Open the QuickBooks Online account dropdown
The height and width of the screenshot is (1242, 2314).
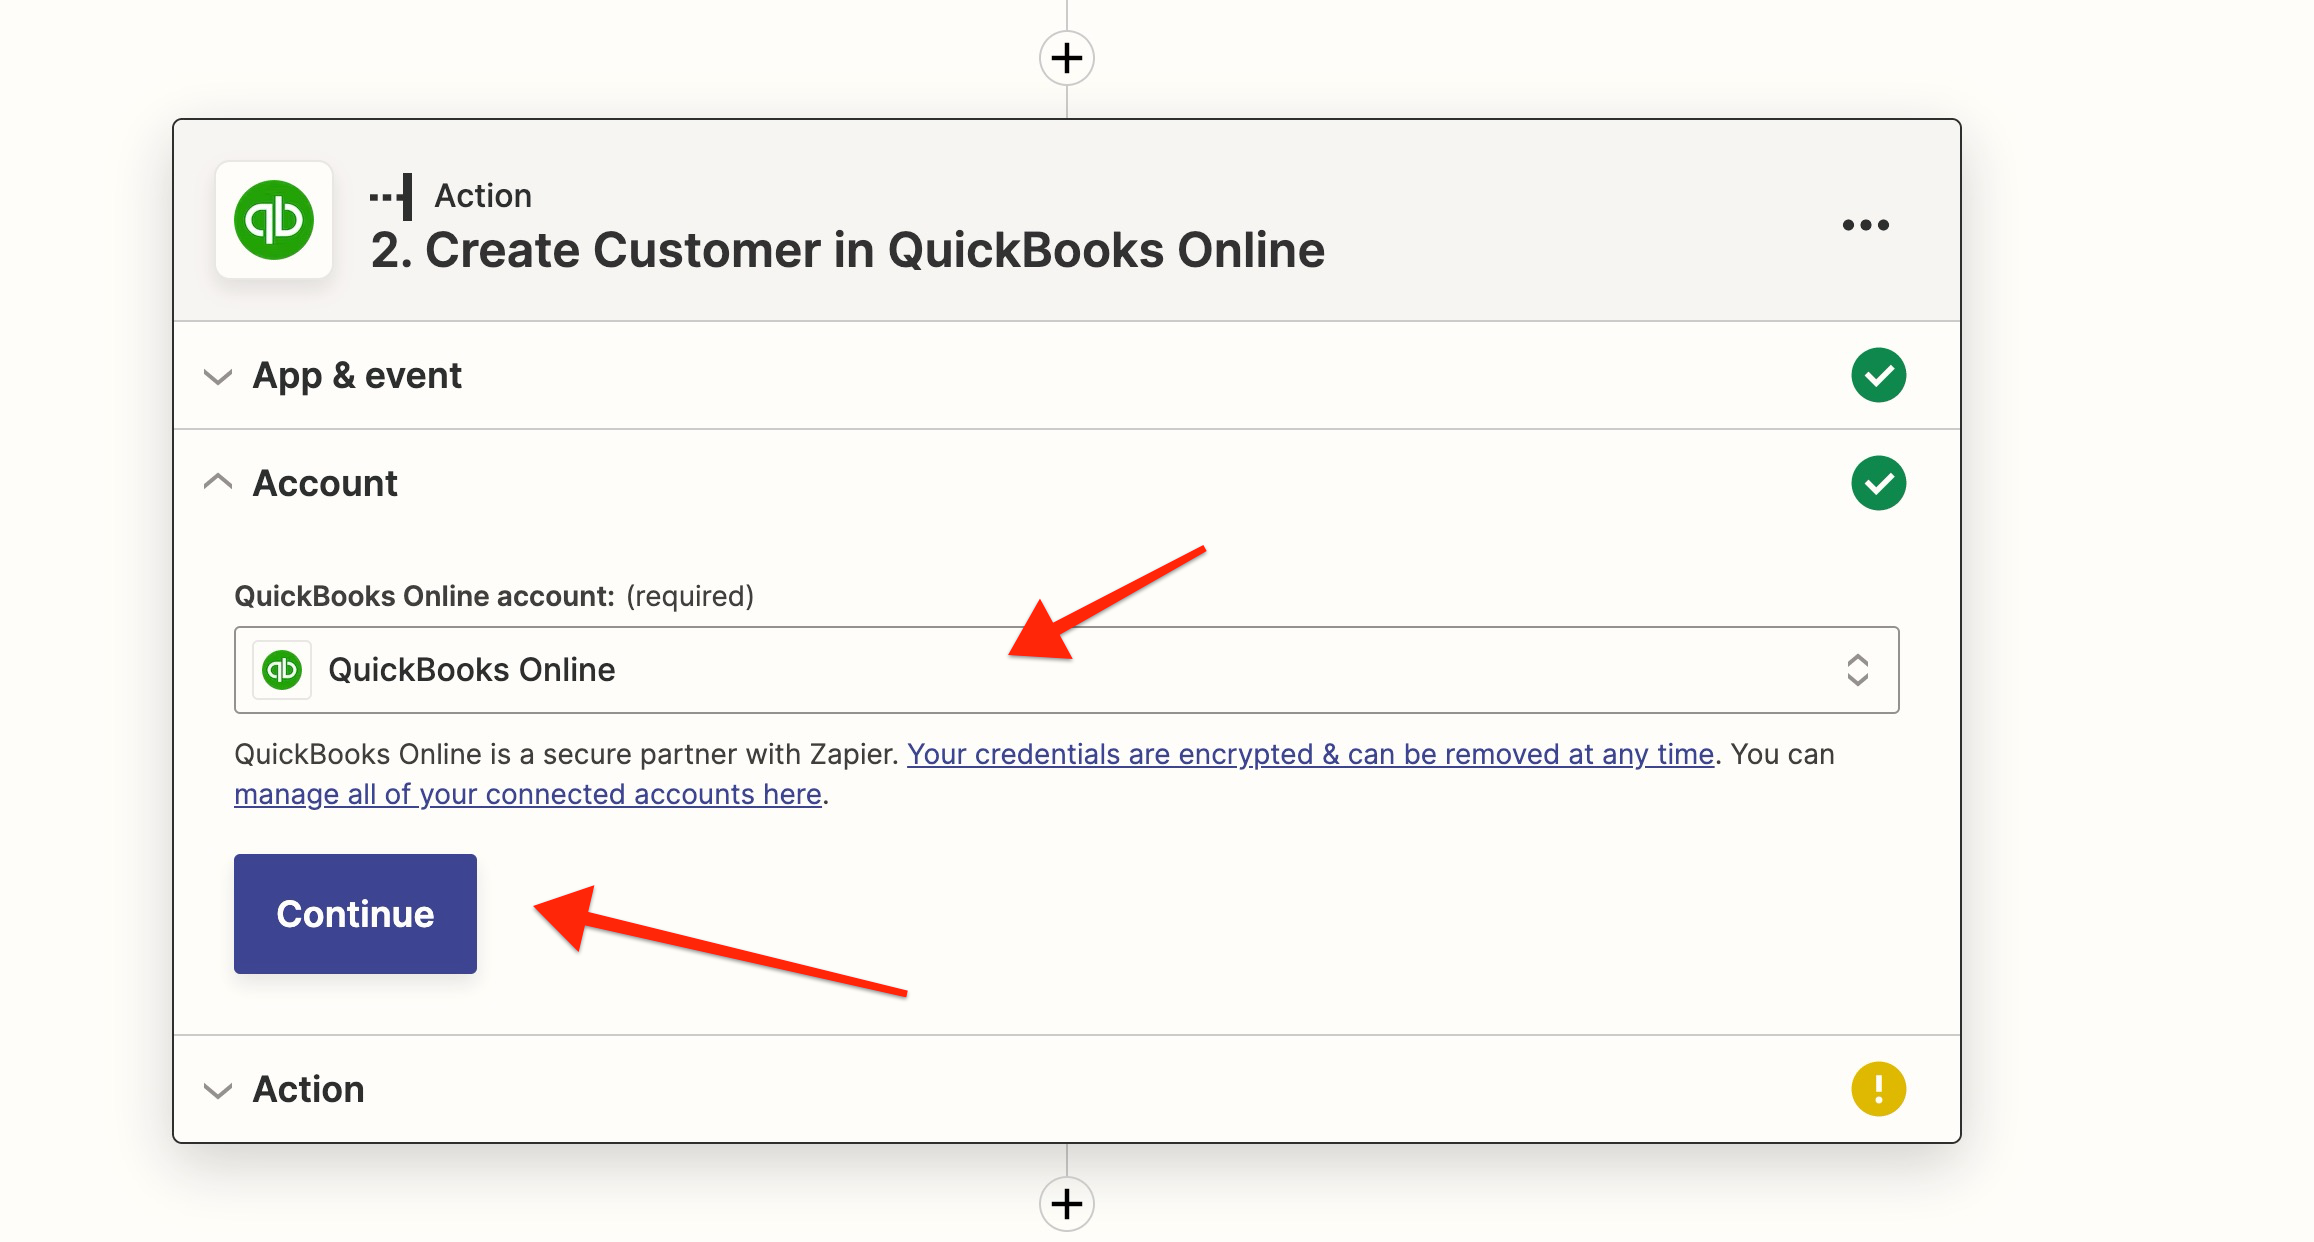[1067, 670]
